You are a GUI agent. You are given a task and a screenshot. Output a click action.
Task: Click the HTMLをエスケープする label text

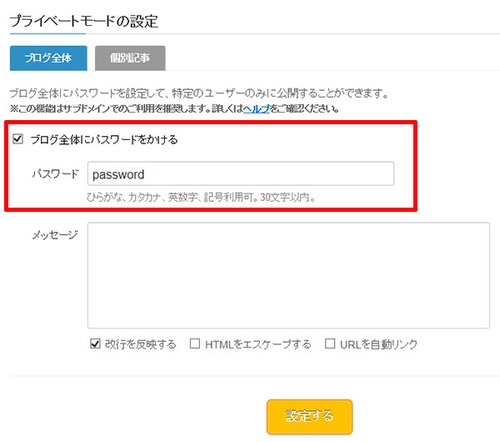coord(258,344)
